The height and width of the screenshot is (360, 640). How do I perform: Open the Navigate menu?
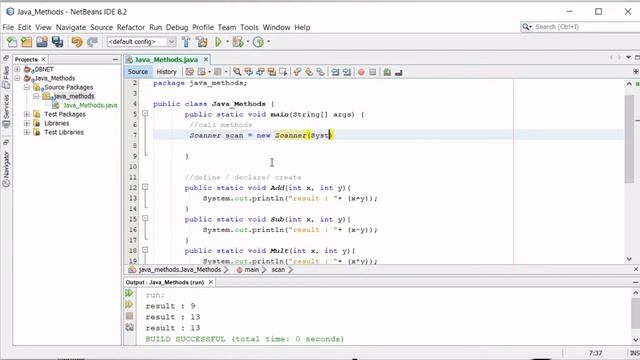coord(71,27)
